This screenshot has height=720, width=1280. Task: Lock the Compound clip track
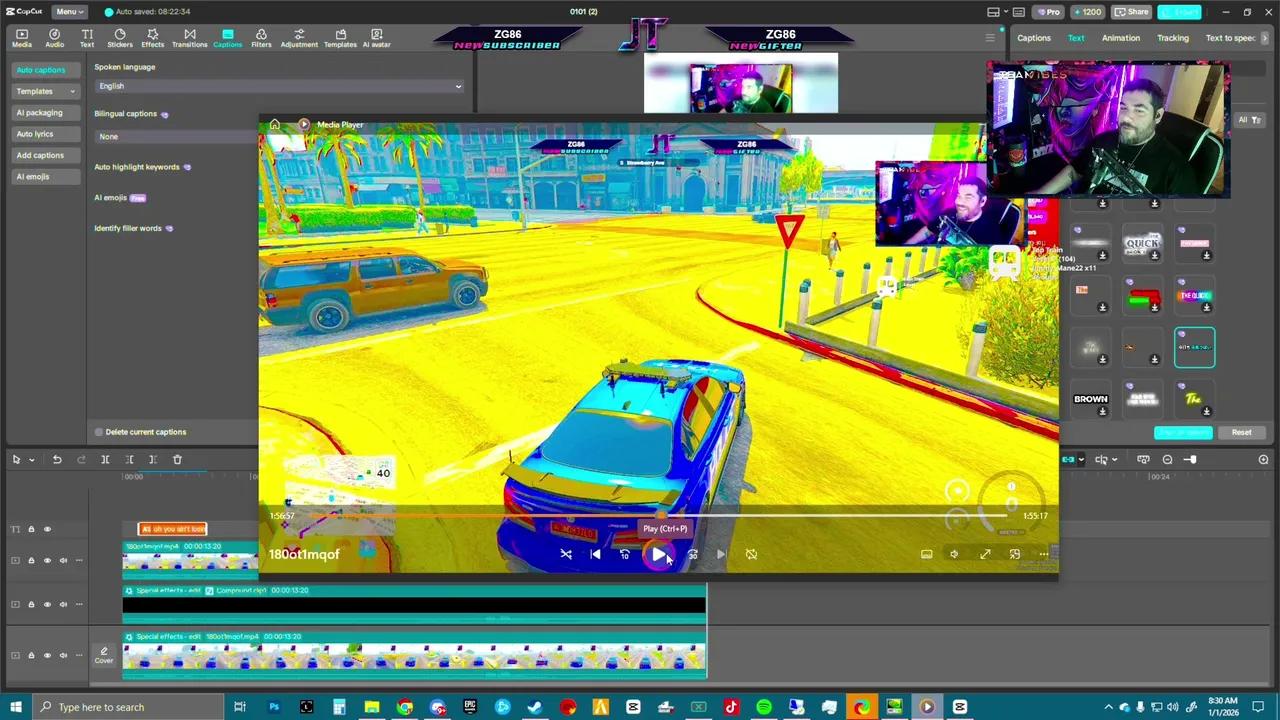click(31, 604)
